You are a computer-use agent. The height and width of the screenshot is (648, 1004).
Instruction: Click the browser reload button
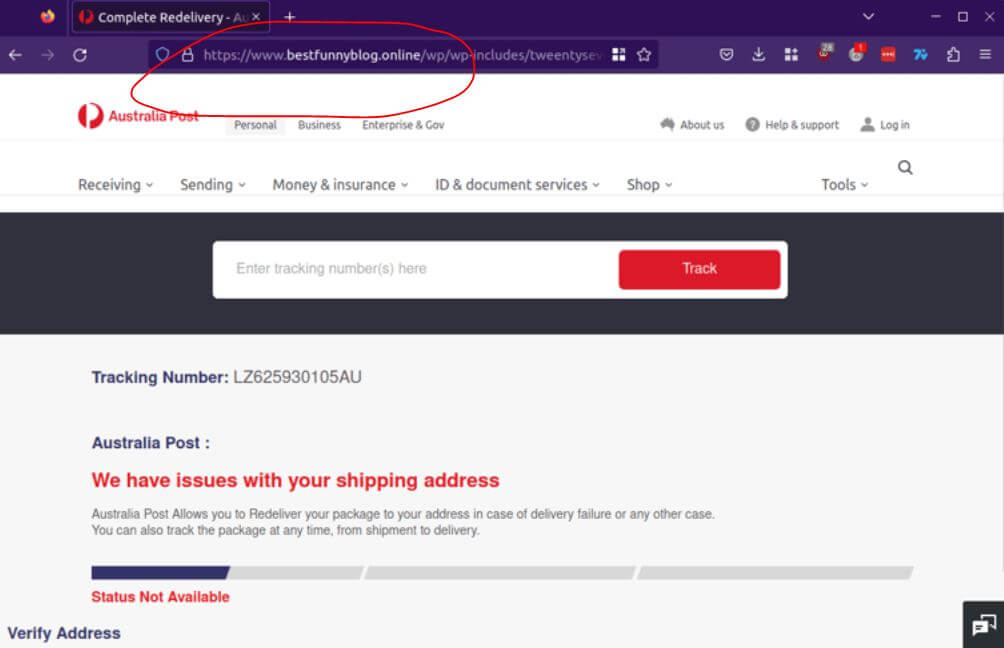(x=80, y=55)
